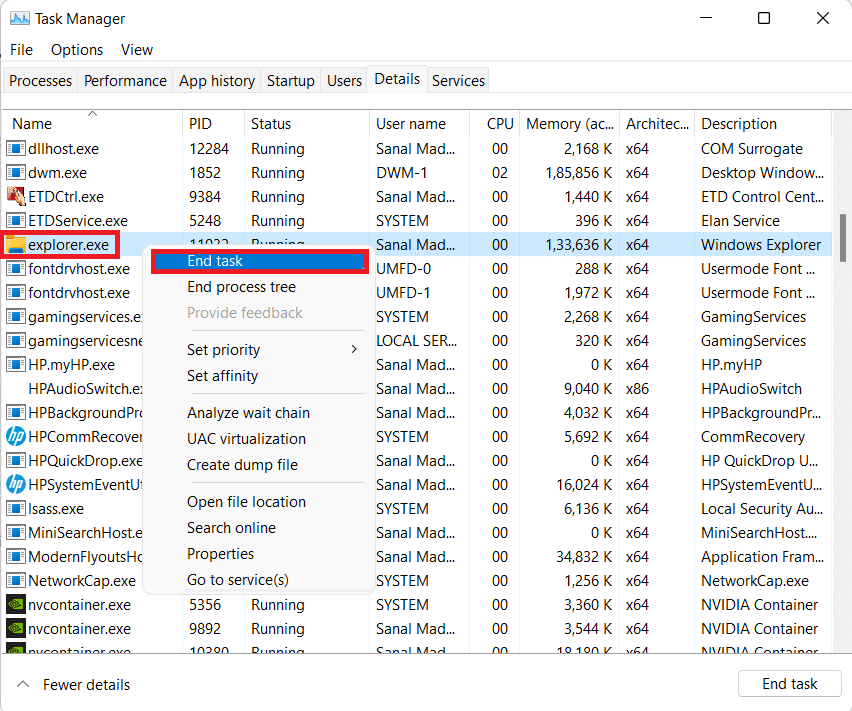Viewport: 852px width, 711px height.
Task: Switch to the Performance tab
Action: click(125, 81)
